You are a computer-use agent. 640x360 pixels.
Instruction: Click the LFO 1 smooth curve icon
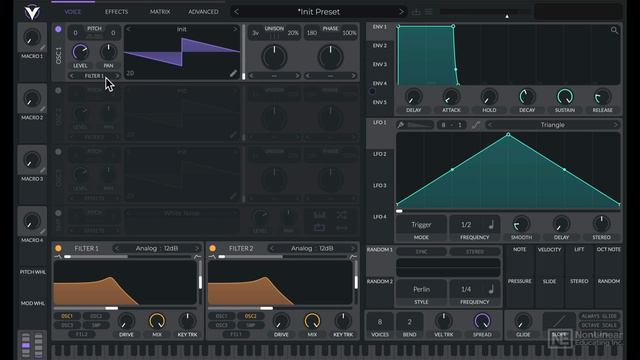tap(476, 125)
